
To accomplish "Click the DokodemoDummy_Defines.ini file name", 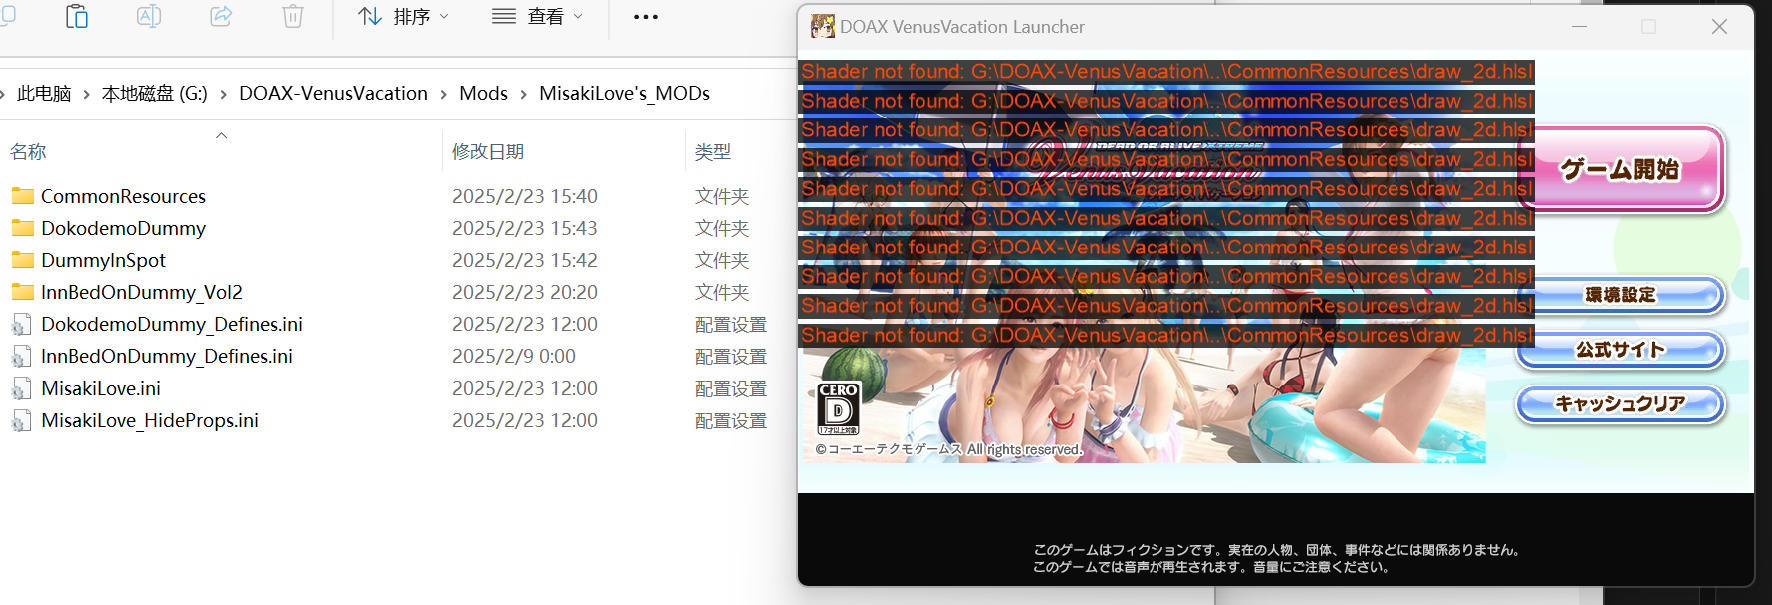I will point(172,324).
